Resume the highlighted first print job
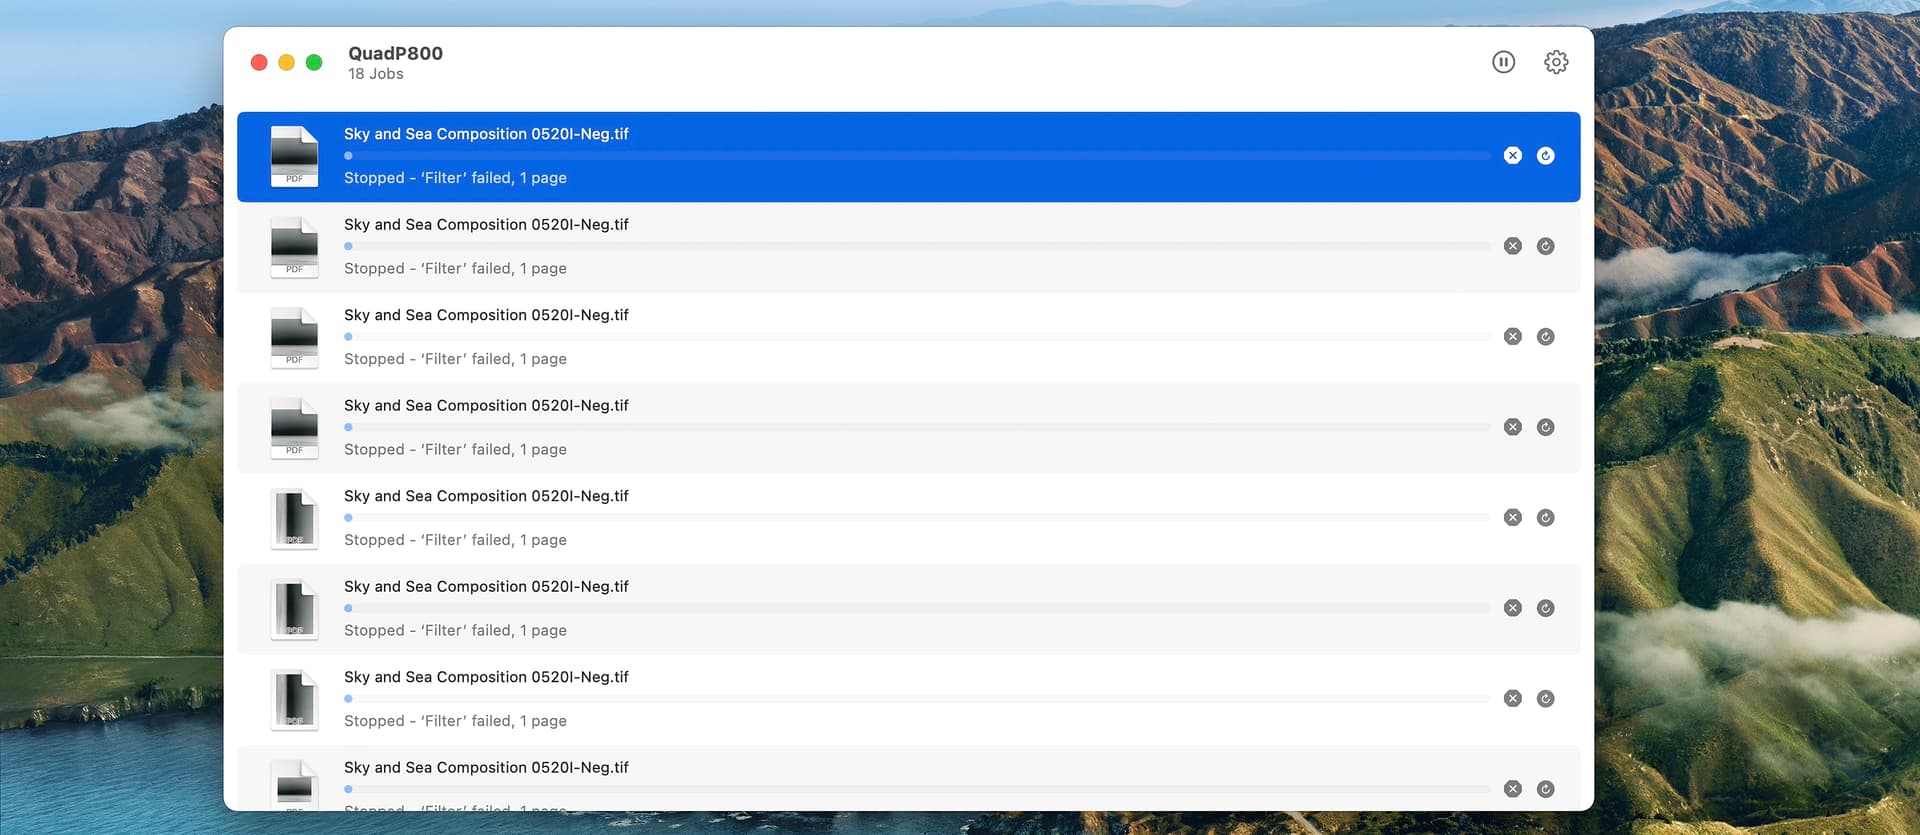The image size is (1920, 835). (1545, 156)
